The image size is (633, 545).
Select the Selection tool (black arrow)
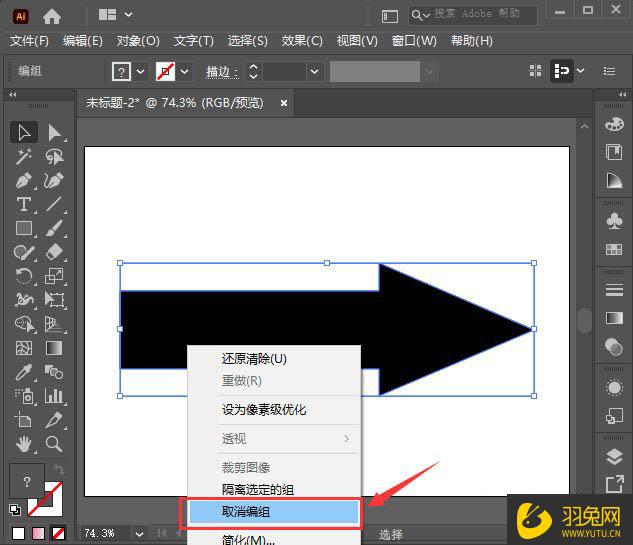pos(24,132)
